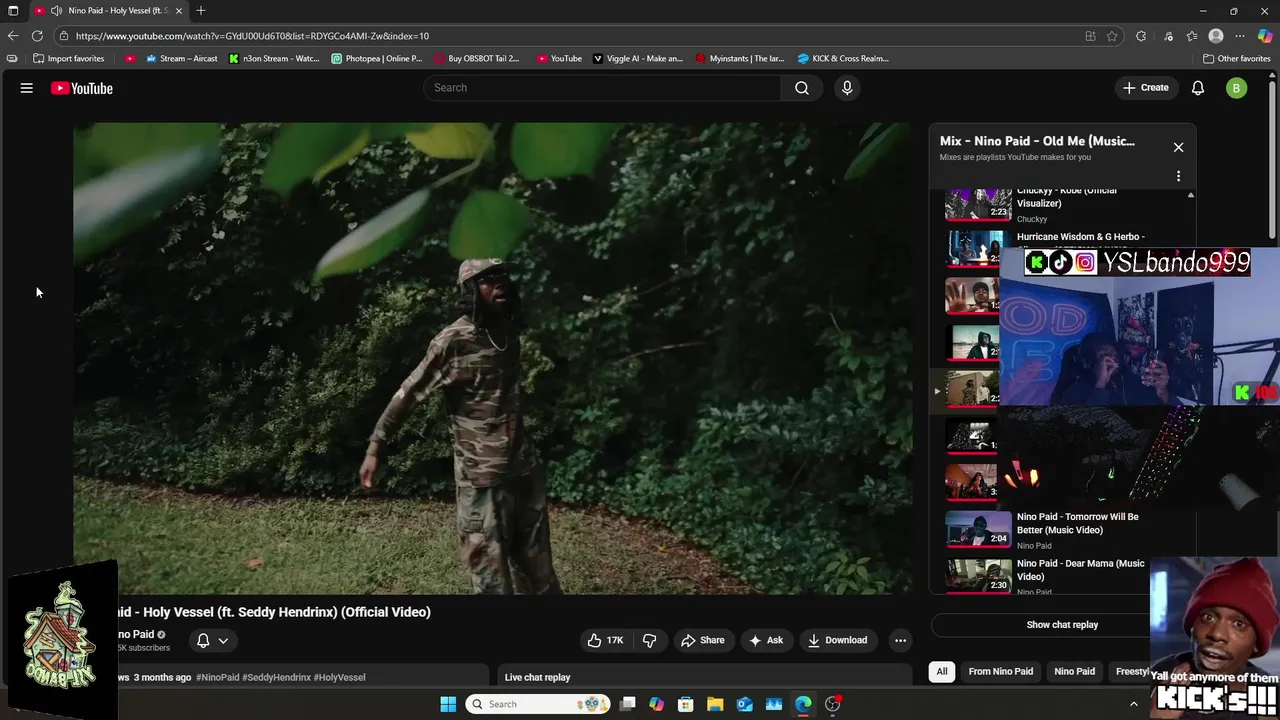Open Edge settings and more menu

pyautogui.click(x=1240, y=36)
